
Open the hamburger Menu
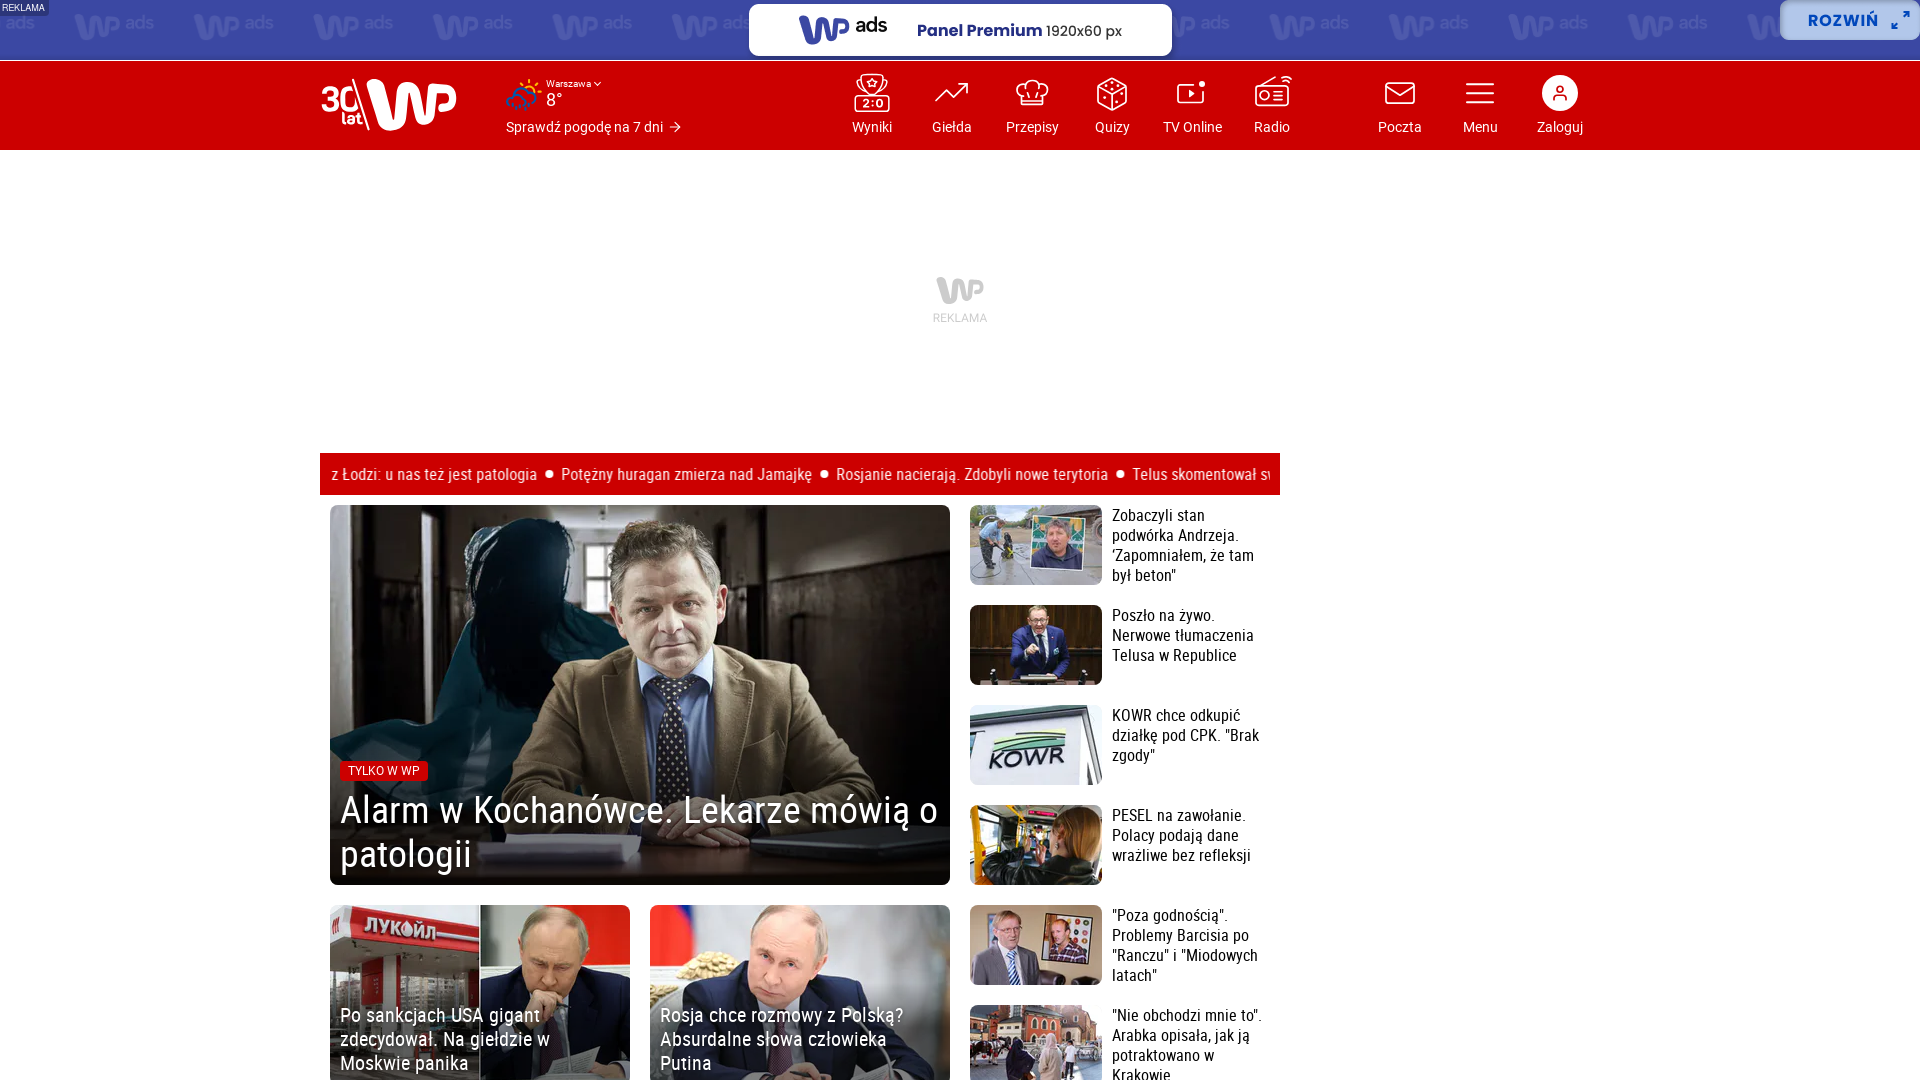click(1479, 94)
